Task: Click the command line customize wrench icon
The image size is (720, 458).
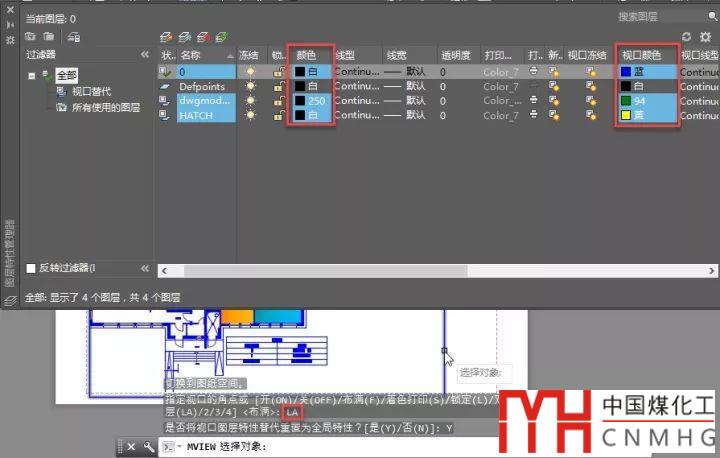Action: point(147,447)
